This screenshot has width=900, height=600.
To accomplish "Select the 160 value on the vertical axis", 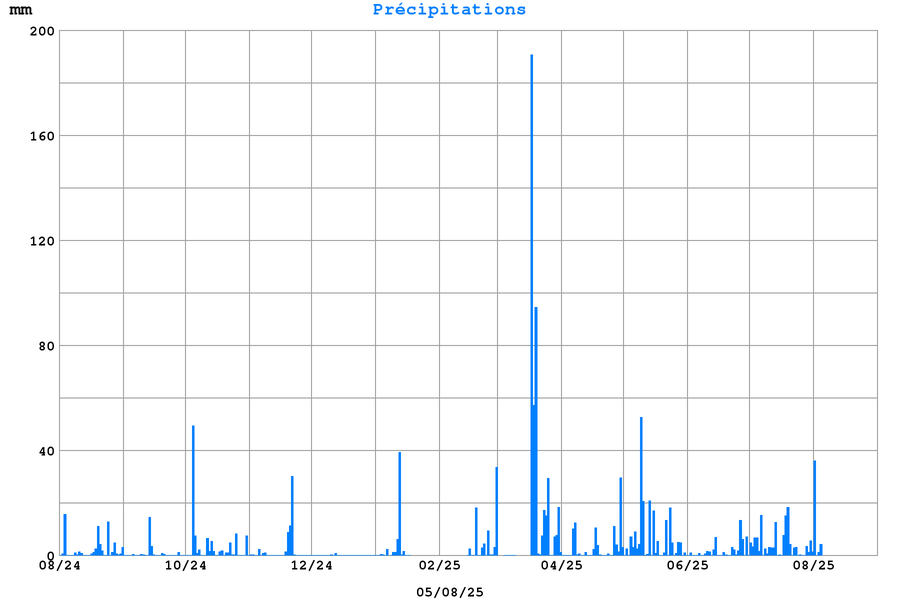I will coord(43,136).
